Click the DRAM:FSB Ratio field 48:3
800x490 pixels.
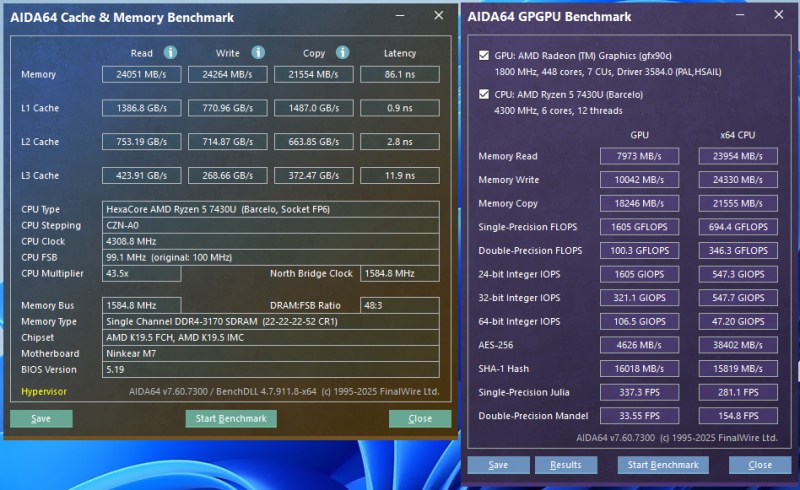400,305
